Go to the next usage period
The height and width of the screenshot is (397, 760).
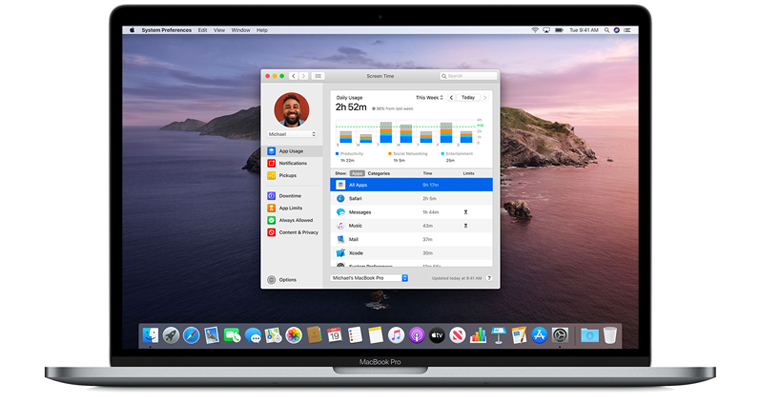pyautogui.click(x=485, y=97)
